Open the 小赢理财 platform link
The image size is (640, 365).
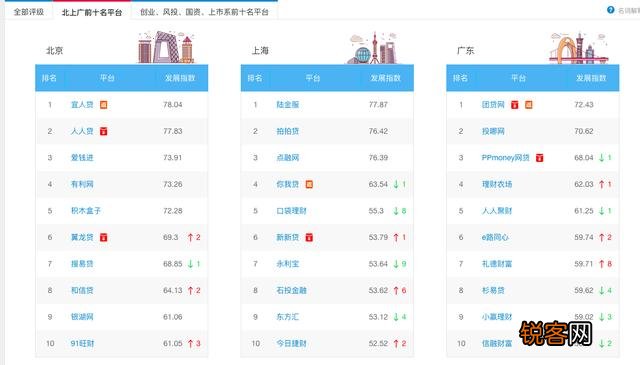coord(497,317)
